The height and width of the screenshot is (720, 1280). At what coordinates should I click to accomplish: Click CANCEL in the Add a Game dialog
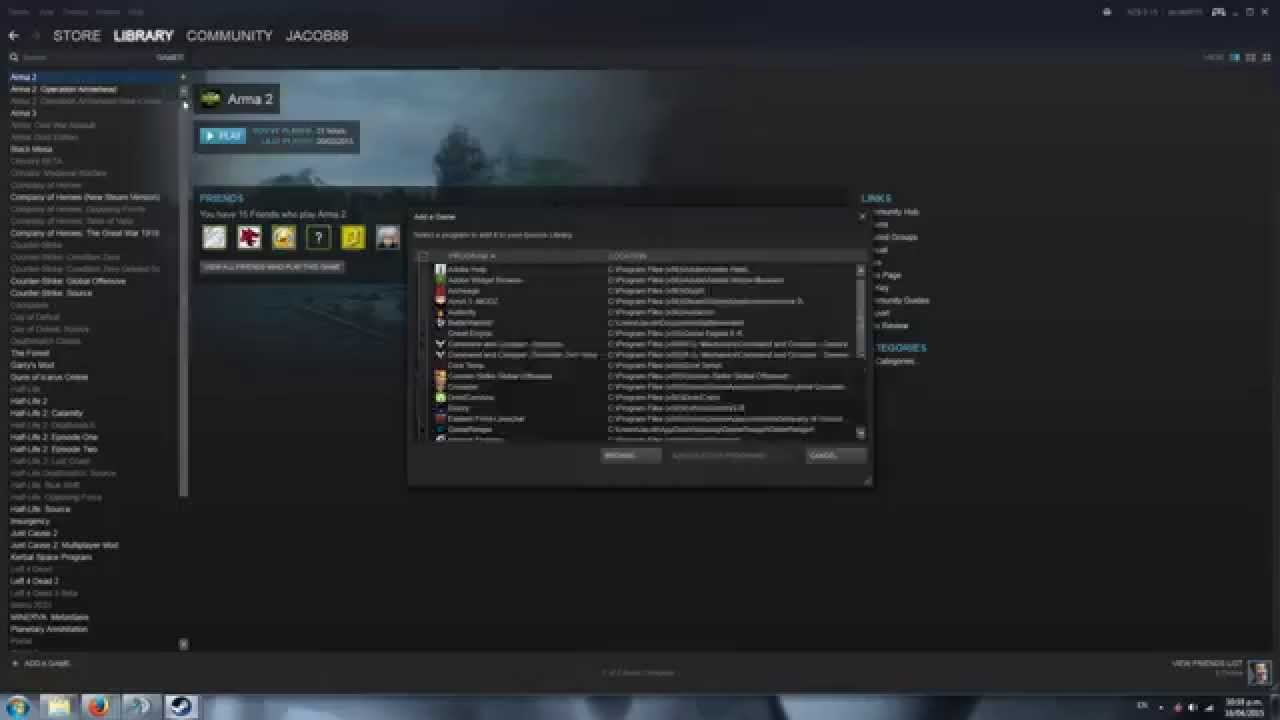tap(836, 455)
